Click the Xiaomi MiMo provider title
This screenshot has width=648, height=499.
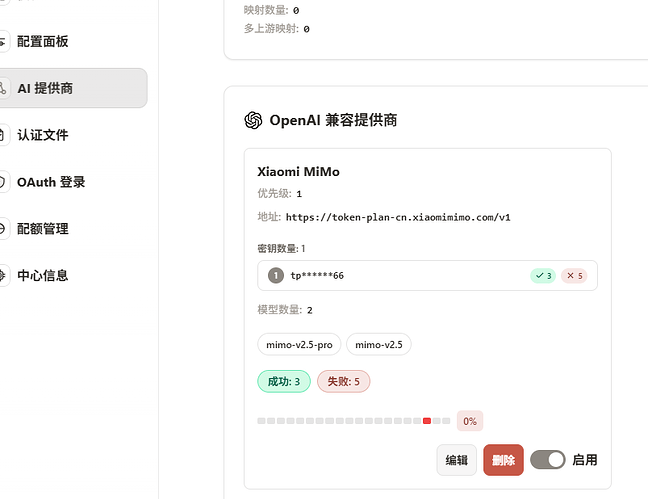(x=298, y=172)
